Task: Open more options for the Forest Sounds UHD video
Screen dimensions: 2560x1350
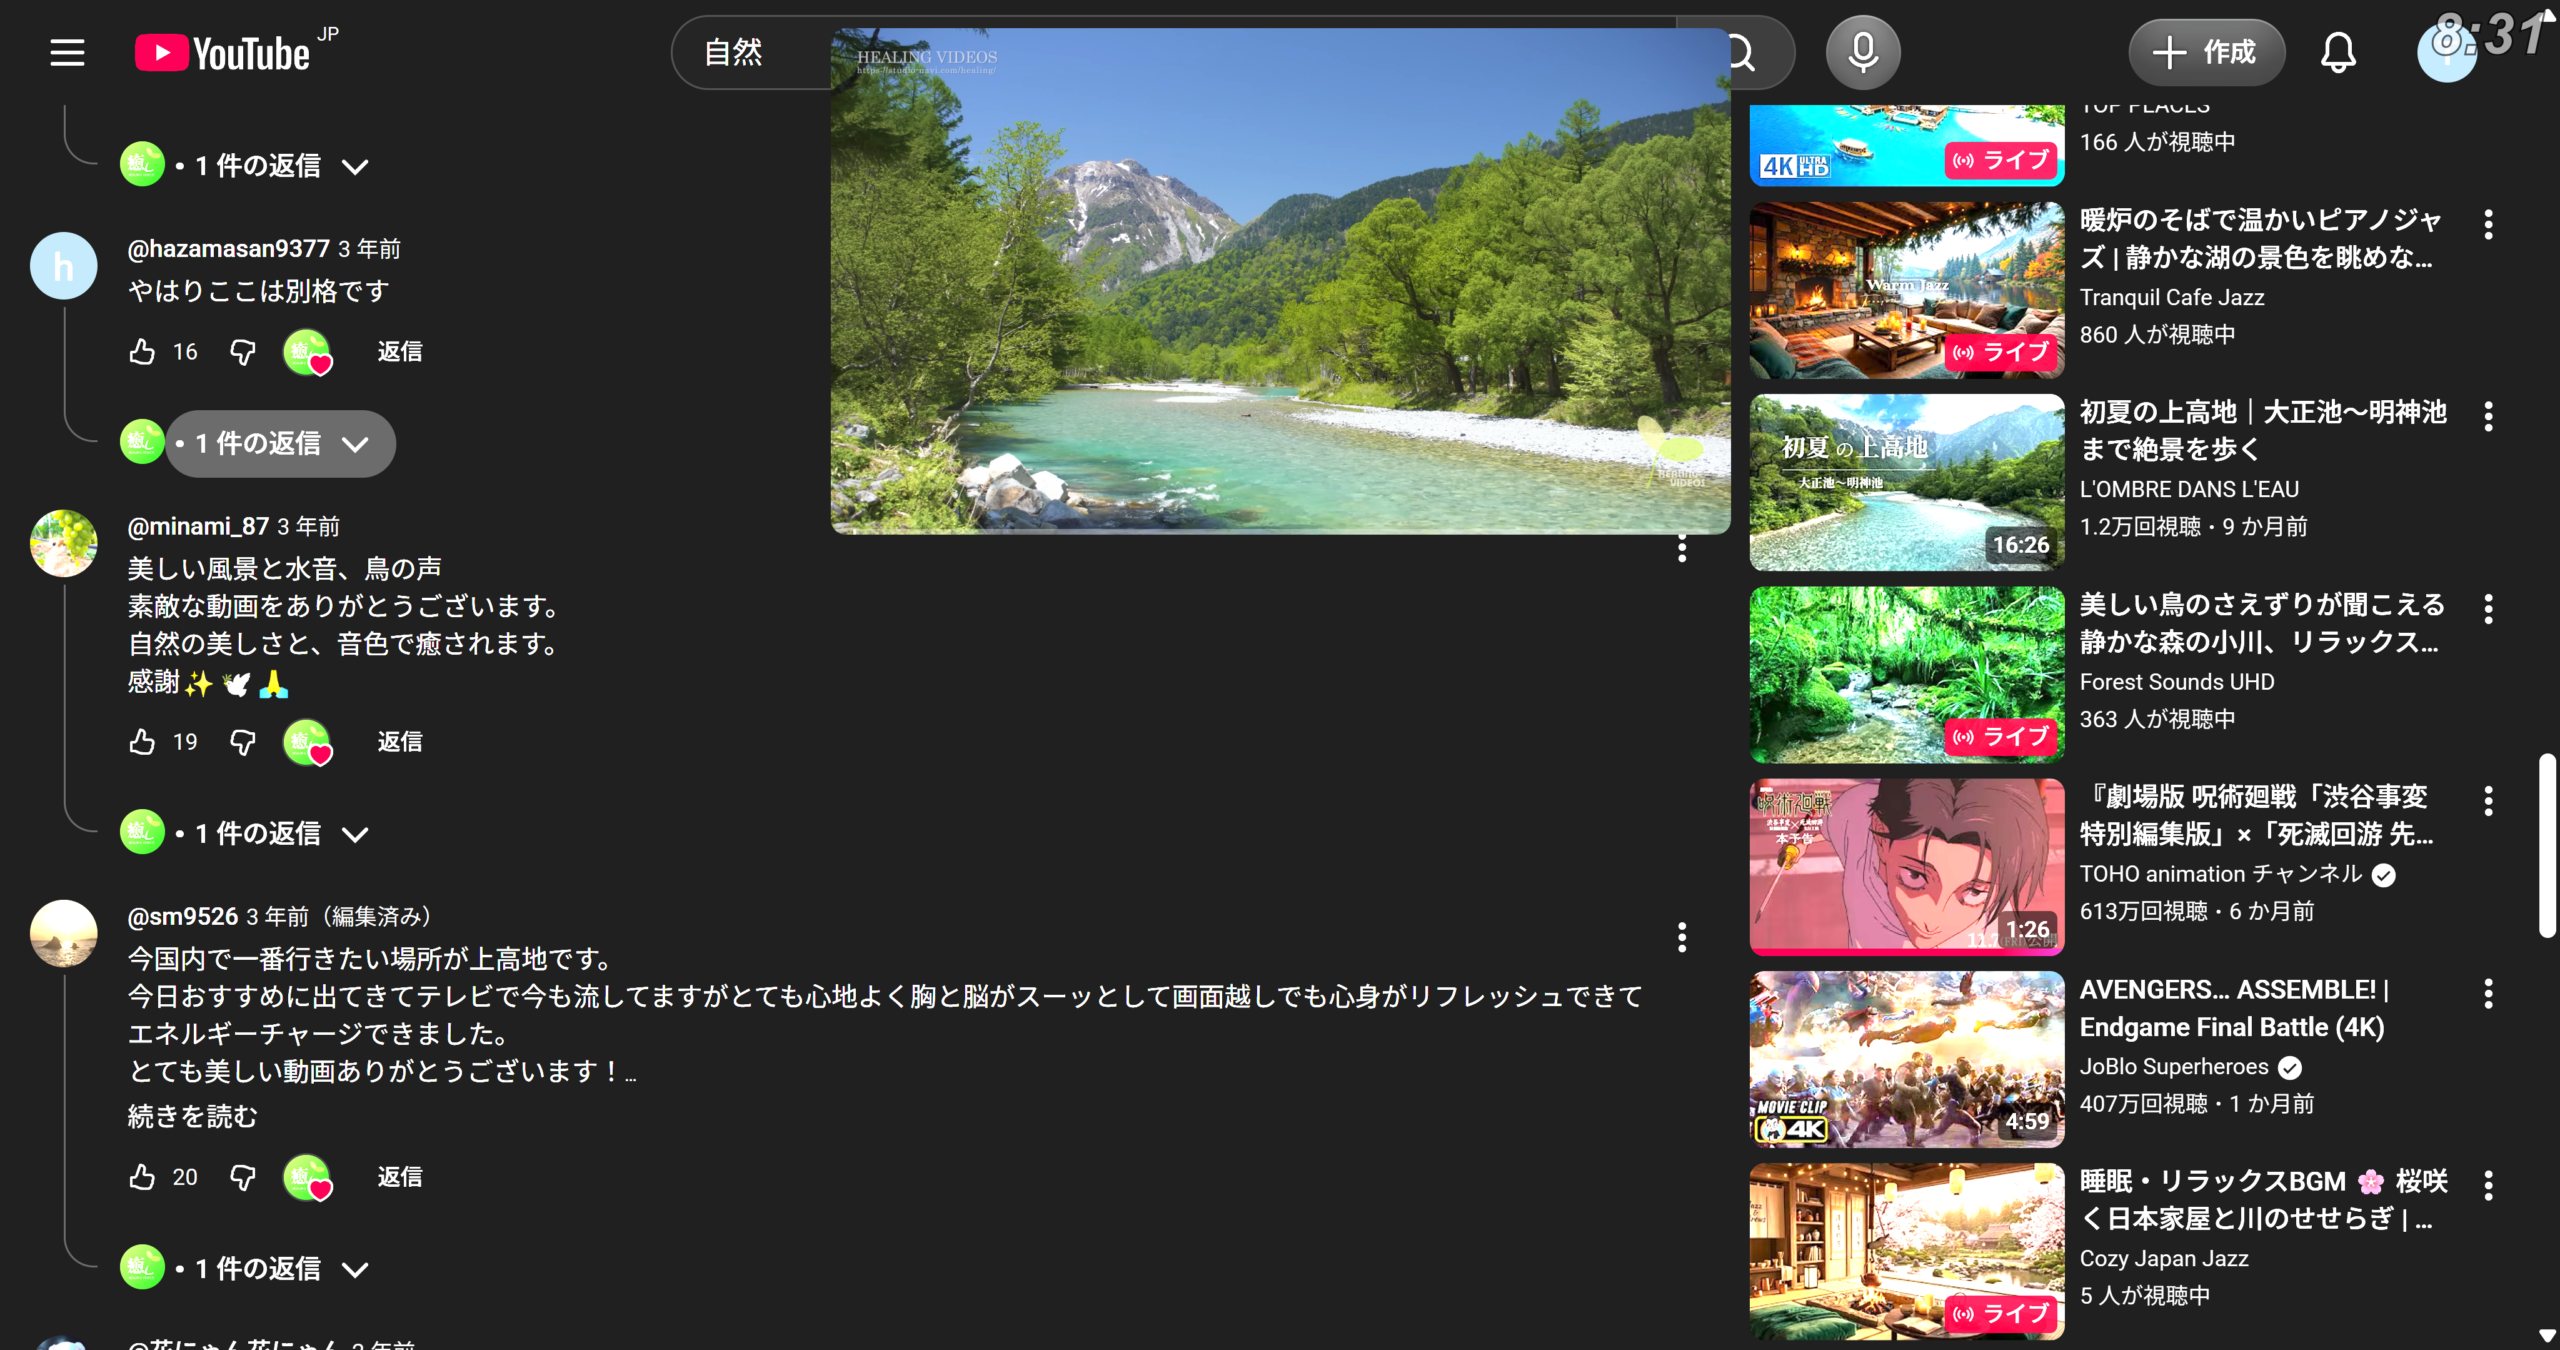Action: tap(2488, 608)
